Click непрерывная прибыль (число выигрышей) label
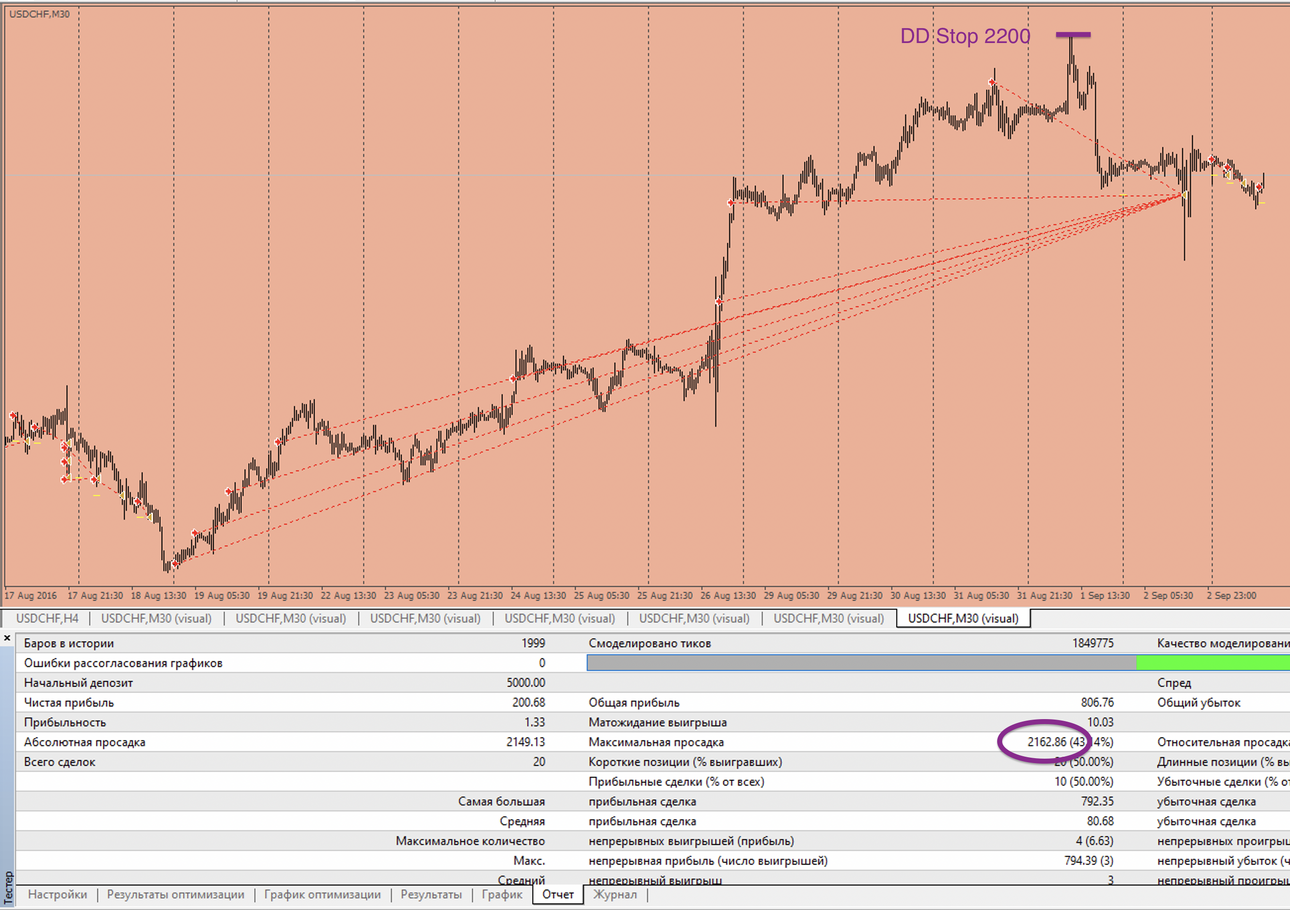Image resolution: width=1290 pixels, height=910 pixels. 709,860
